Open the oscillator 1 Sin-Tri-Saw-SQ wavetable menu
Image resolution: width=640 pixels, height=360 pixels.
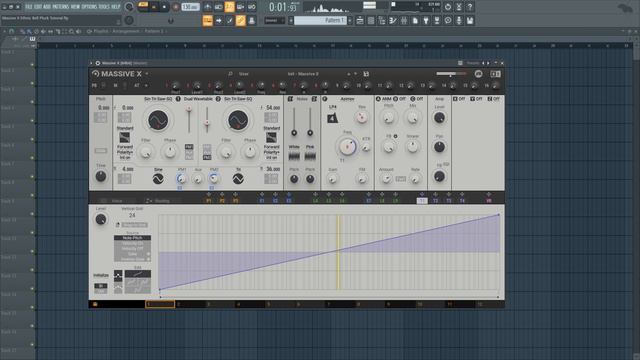click(158, 99)
